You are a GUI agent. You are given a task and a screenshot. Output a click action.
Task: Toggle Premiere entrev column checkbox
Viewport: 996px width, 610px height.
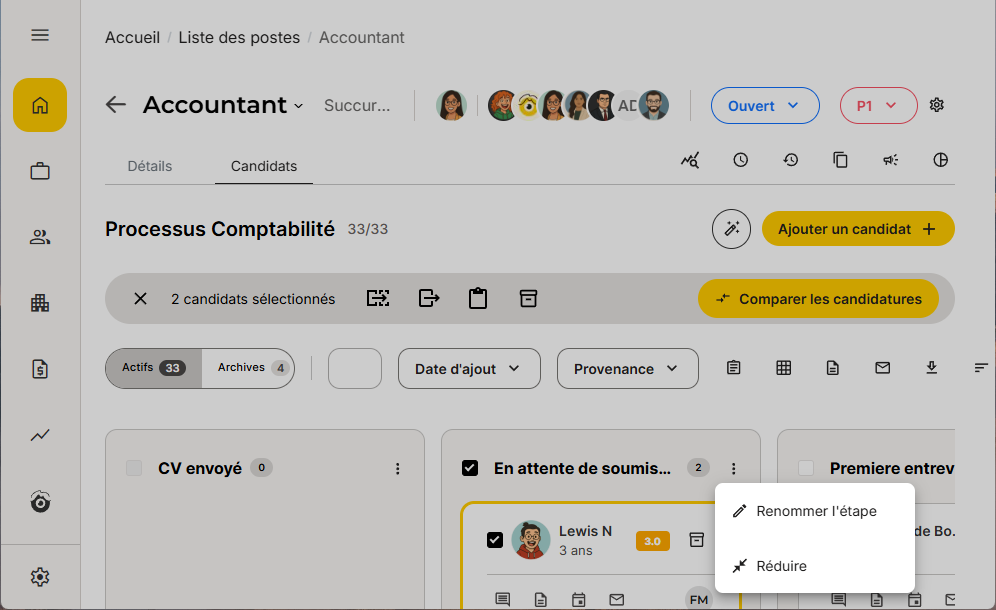click(x=806, y=468)
